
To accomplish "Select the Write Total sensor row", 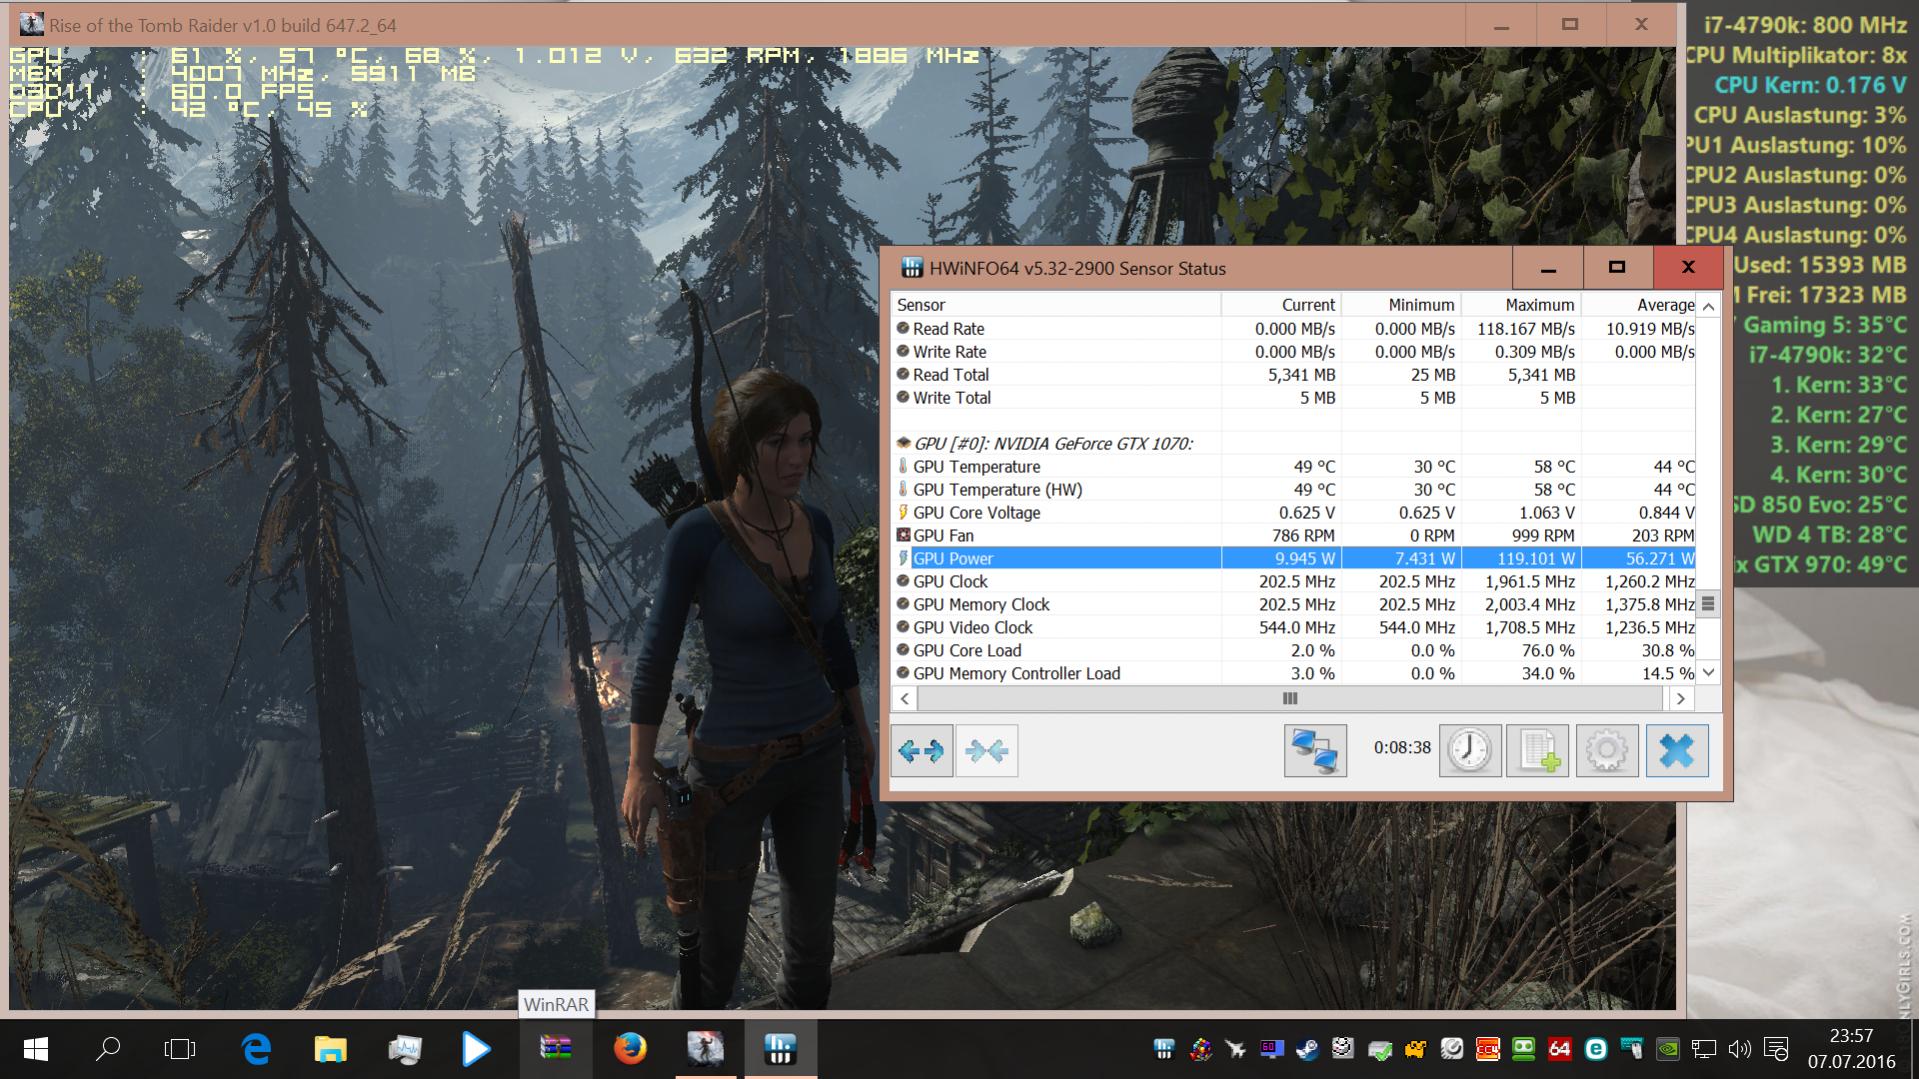I will click(1294, 398).
